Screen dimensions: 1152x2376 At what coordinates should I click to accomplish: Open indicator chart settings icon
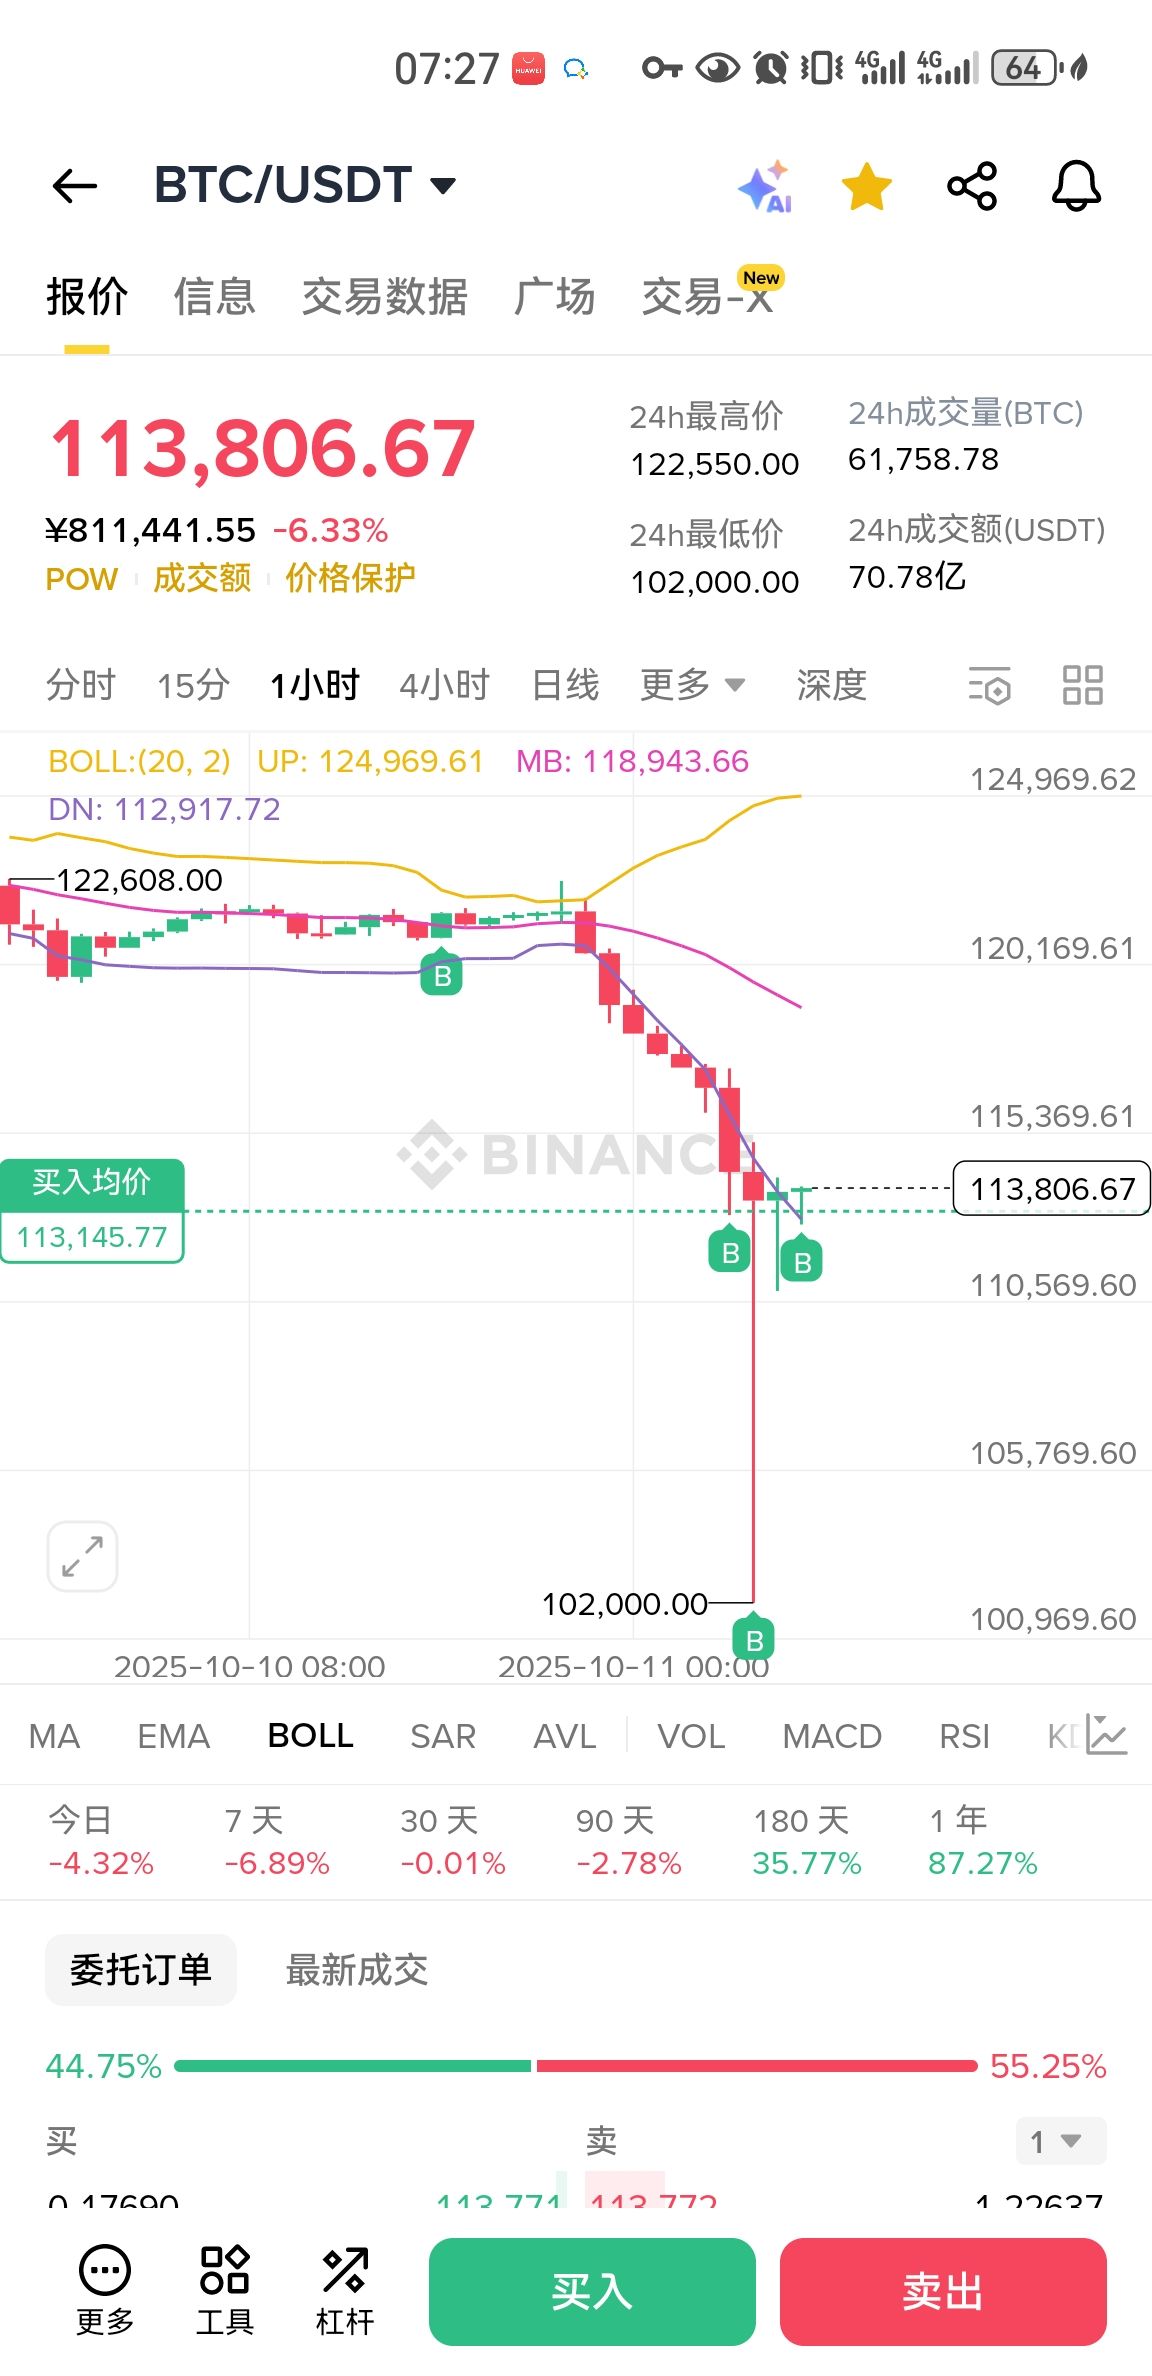1107,1736
